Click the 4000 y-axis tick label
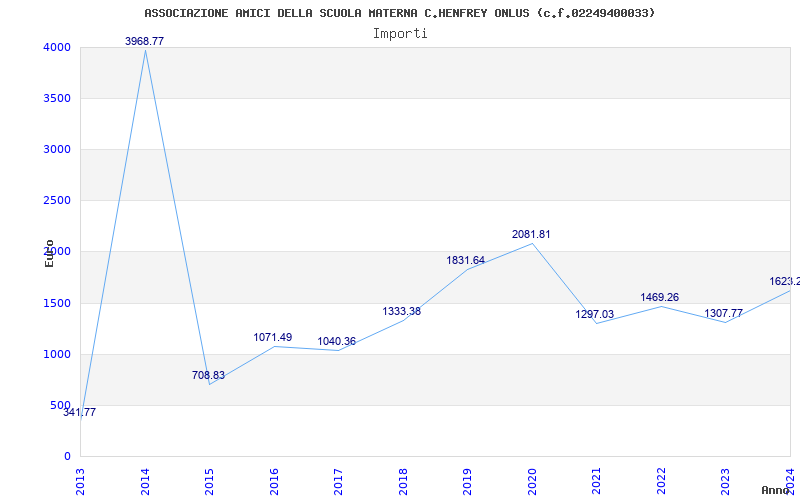 (x=56, y=47)
